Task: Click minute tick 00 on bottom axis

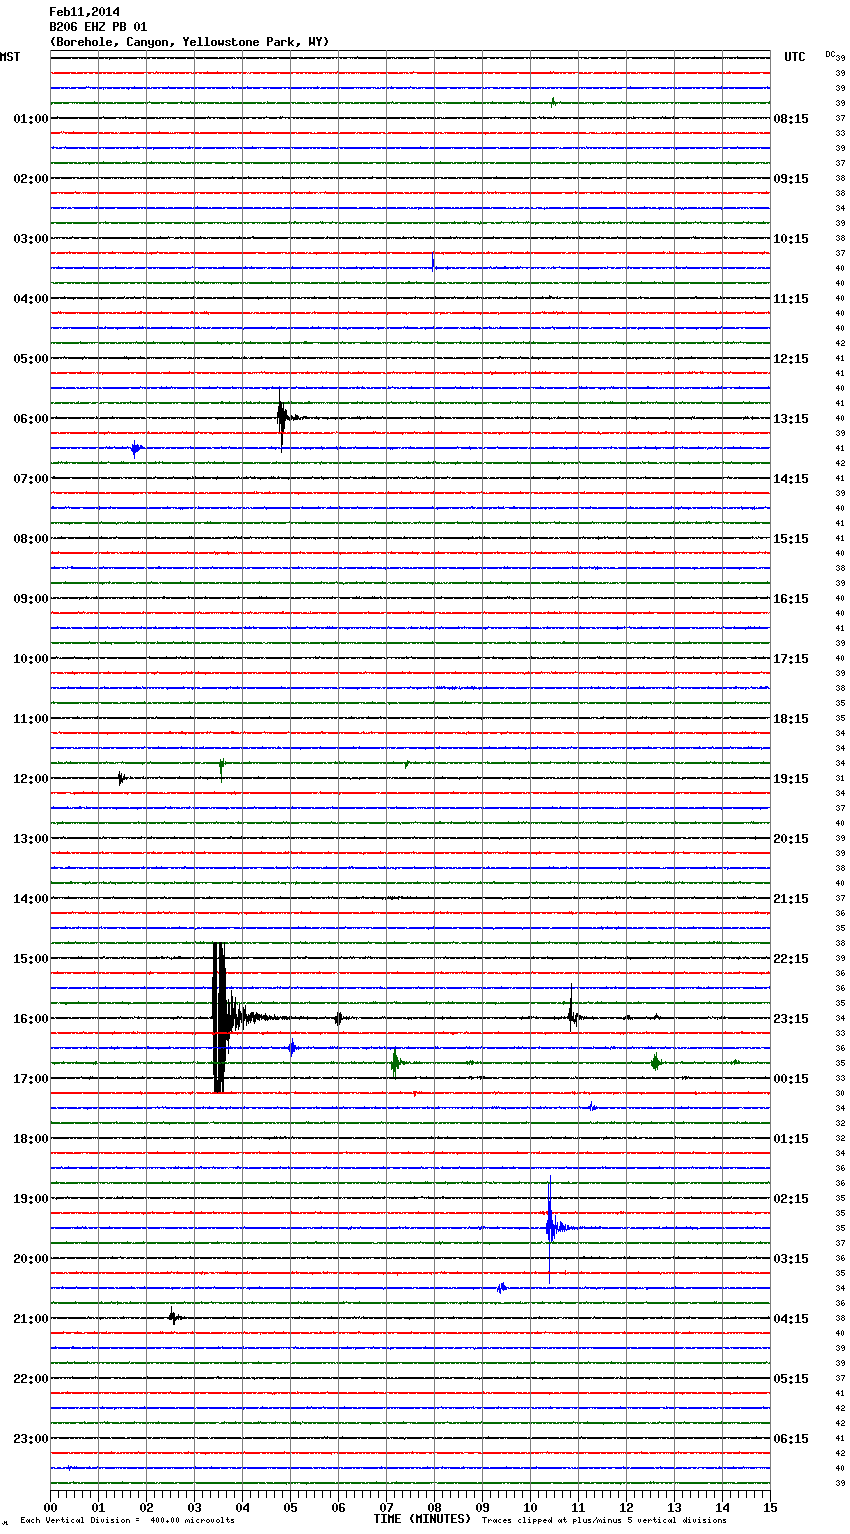Action: 50,1506
